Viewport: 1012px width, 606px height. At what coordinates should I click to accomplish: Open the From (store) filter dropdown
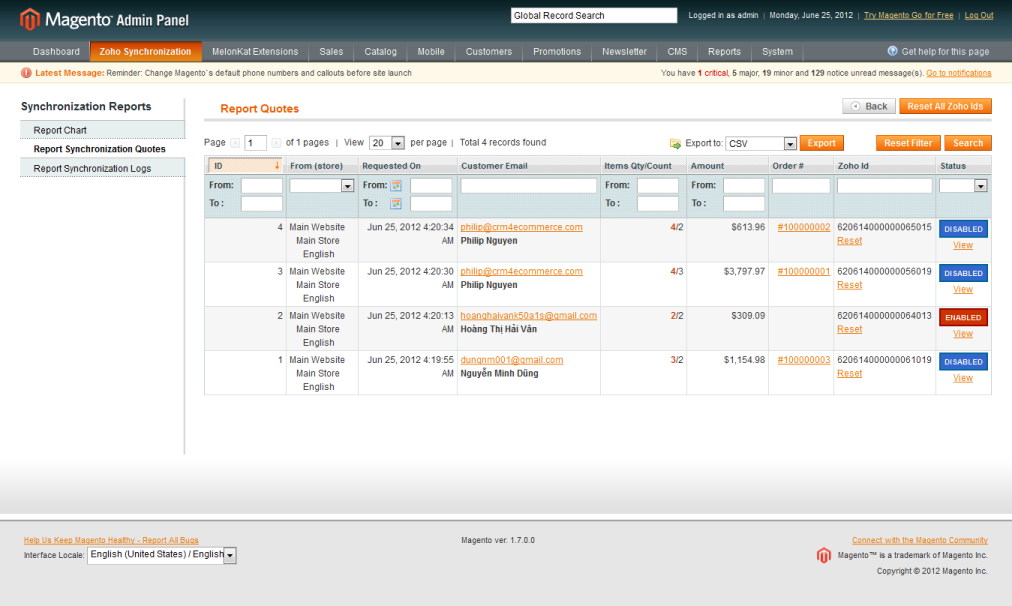click(x=321, y=186)
